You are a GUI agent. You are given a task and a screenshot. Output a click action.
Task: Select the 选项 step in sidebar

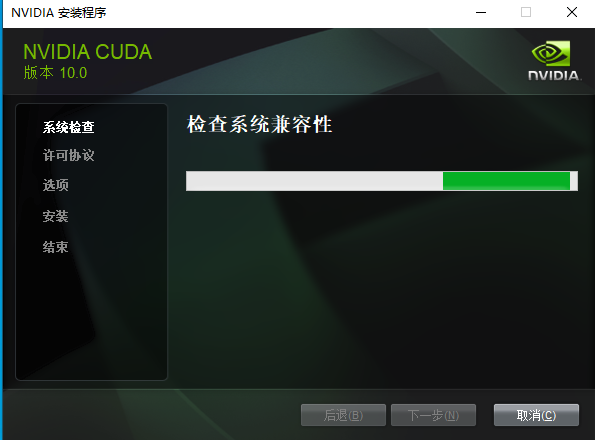(55, 185)
